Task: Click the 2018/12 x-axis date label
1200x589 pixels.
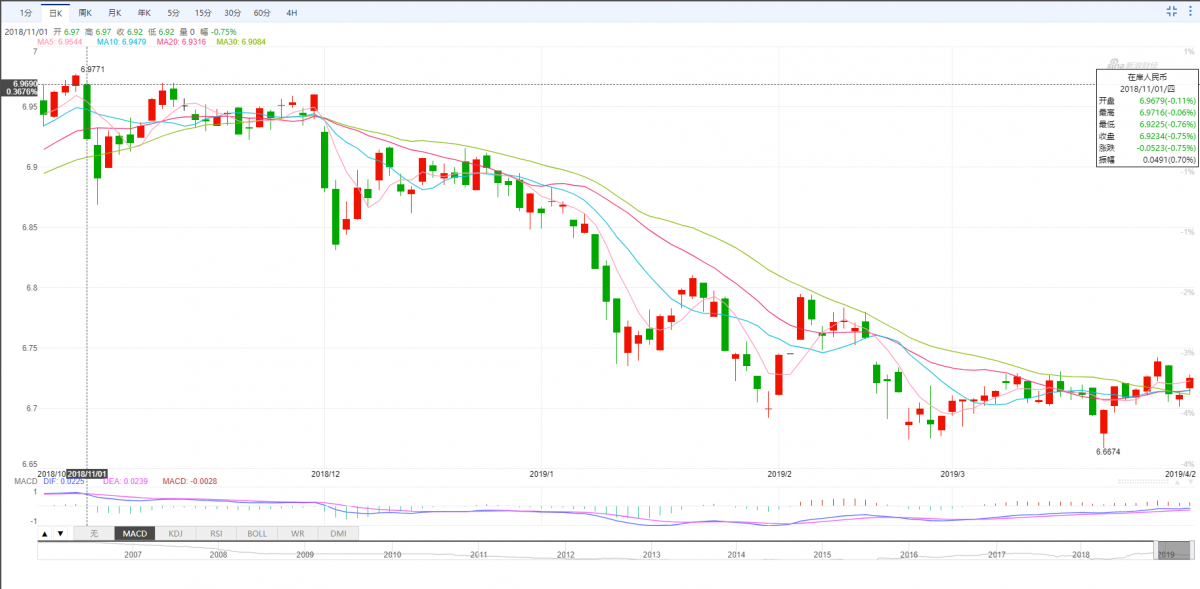Action: point(326,473)
